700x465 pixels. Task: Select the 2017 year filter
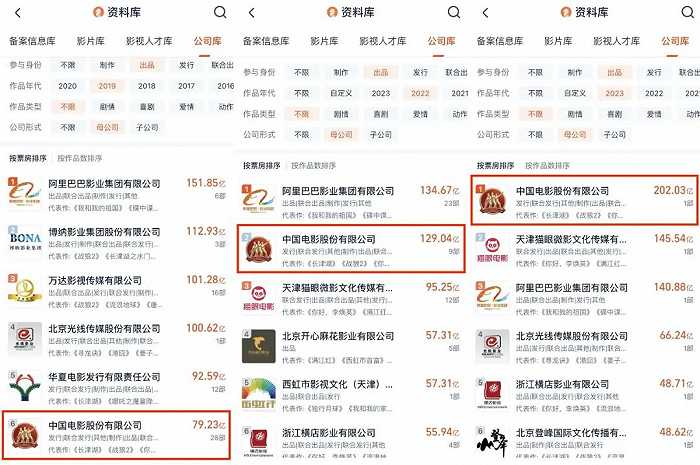(187, 86)
